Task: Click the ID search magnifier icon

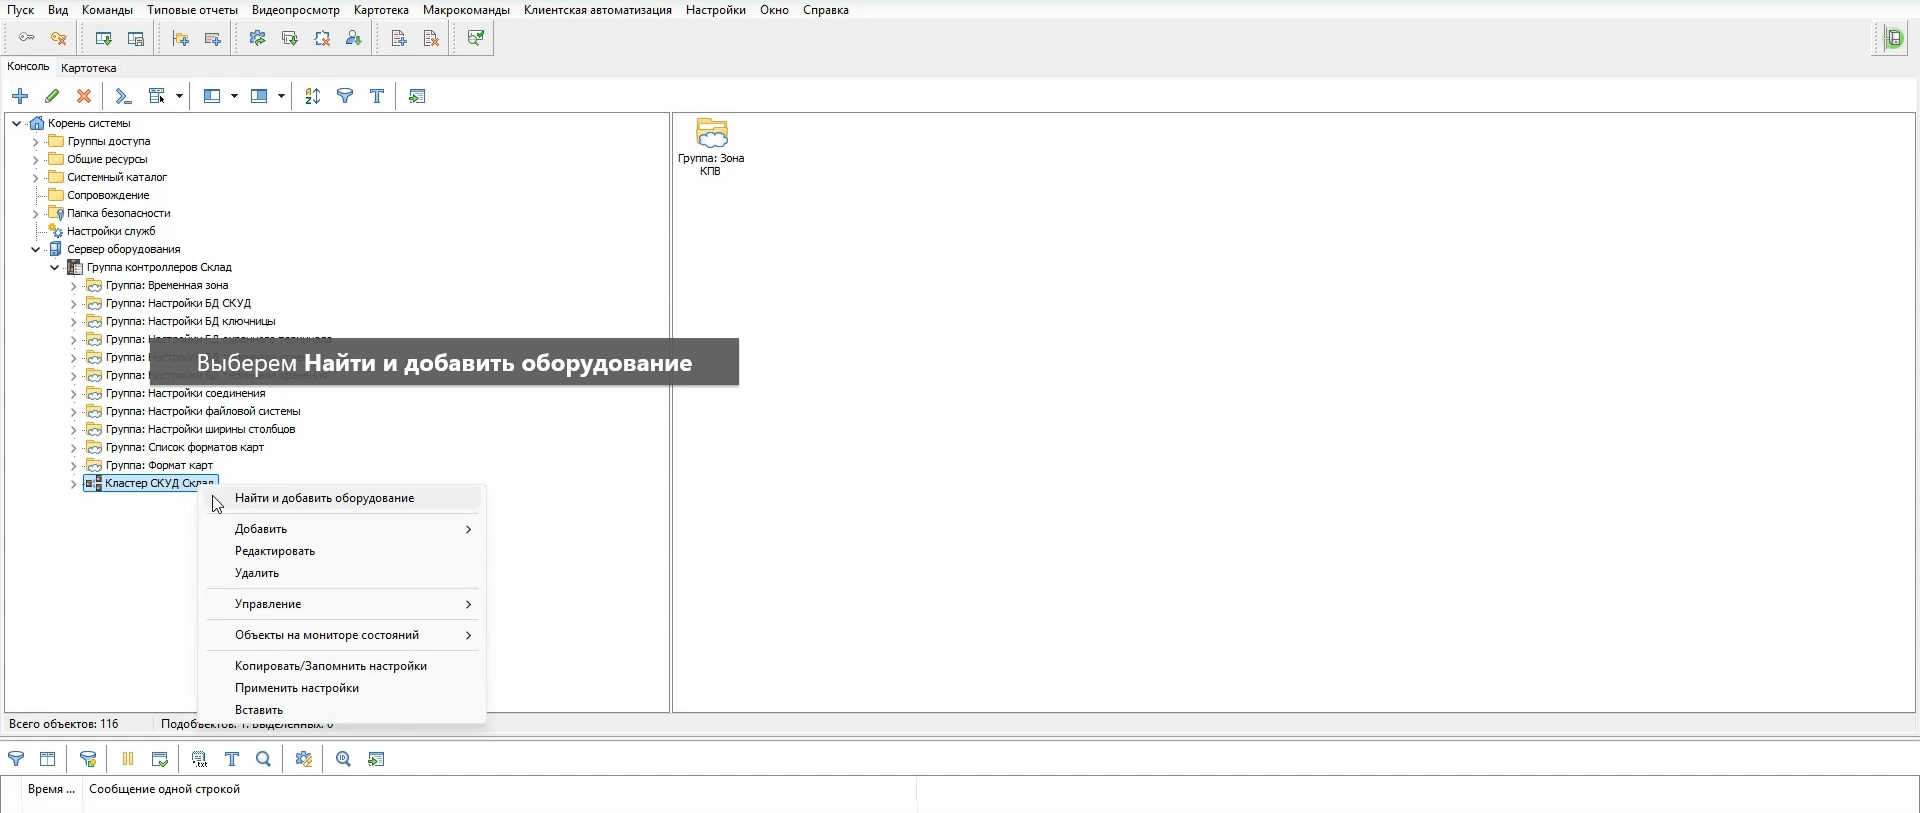Action: (x=343, y=759)
